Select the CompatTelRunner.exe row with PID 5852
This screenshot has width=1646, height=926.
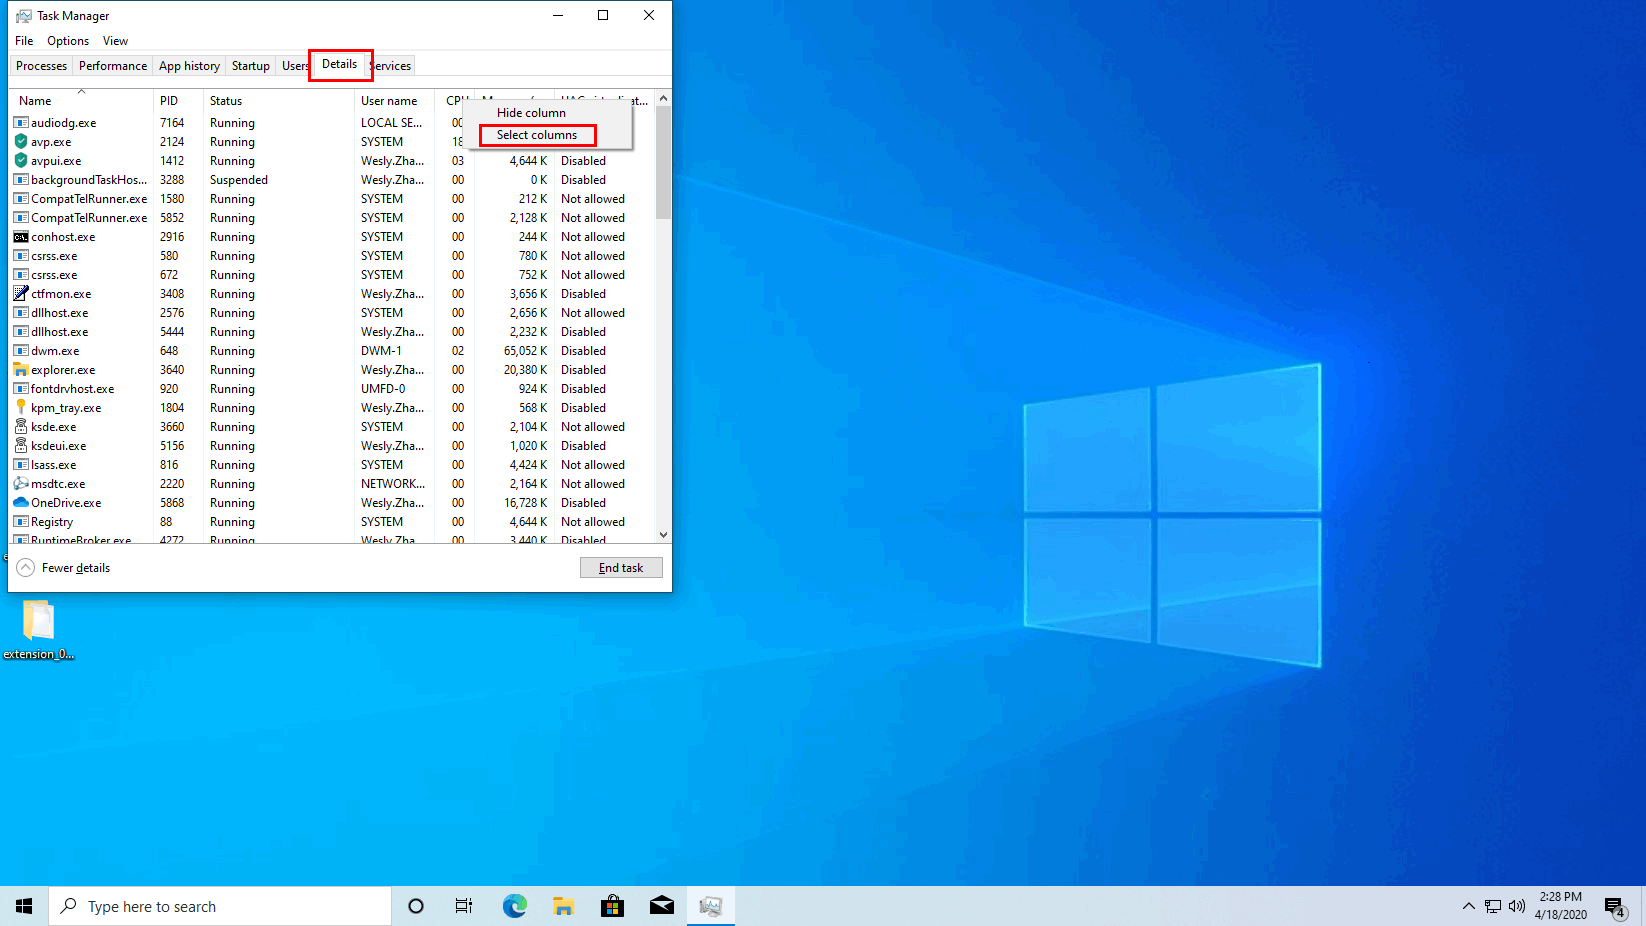click(332, 218)
